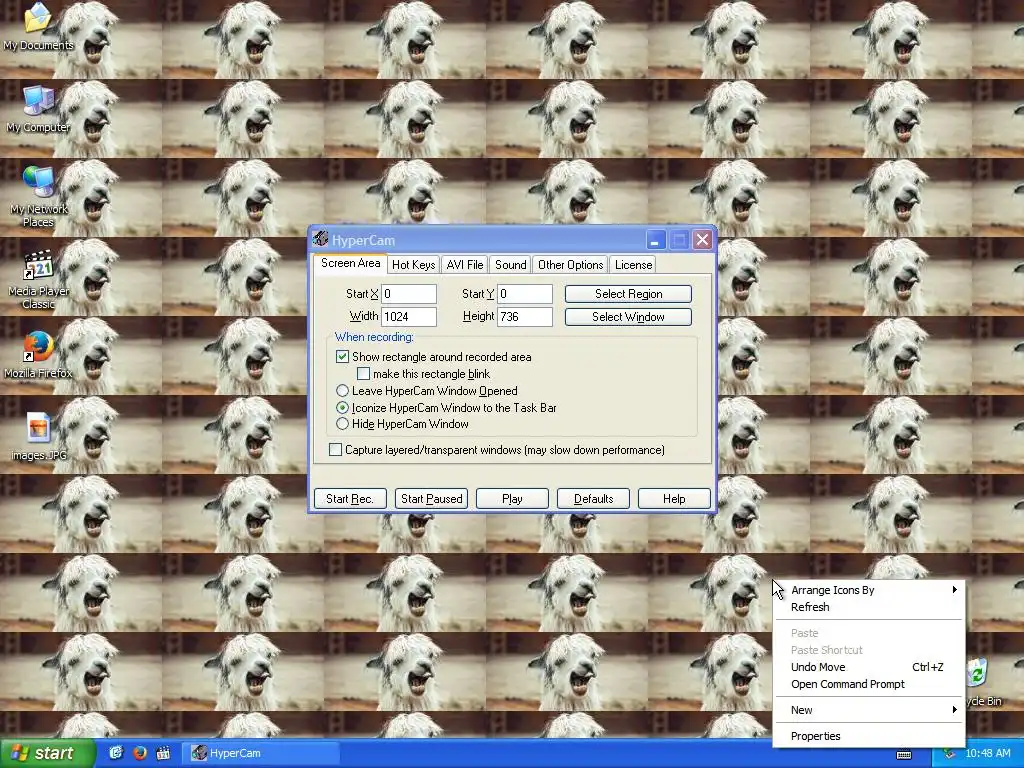Click the Width field showing 1024
Screen dimensions: 1024x768
[409, 317]
